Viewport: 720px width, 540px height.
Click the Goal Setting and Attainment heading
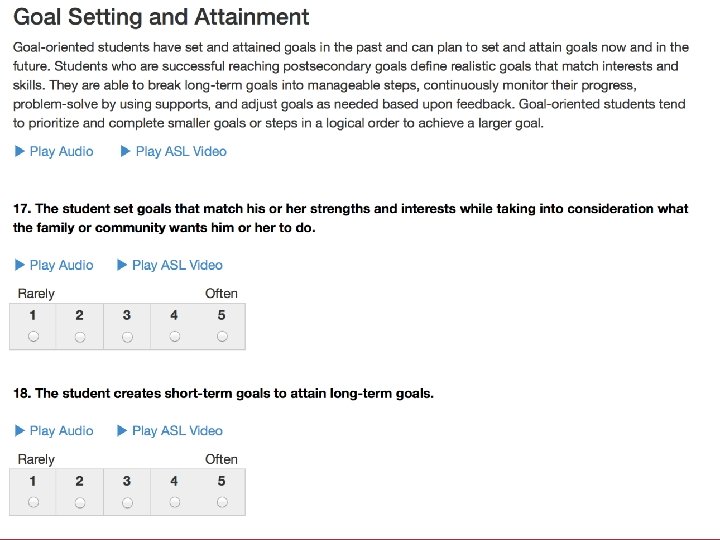(x=161, y=17)
